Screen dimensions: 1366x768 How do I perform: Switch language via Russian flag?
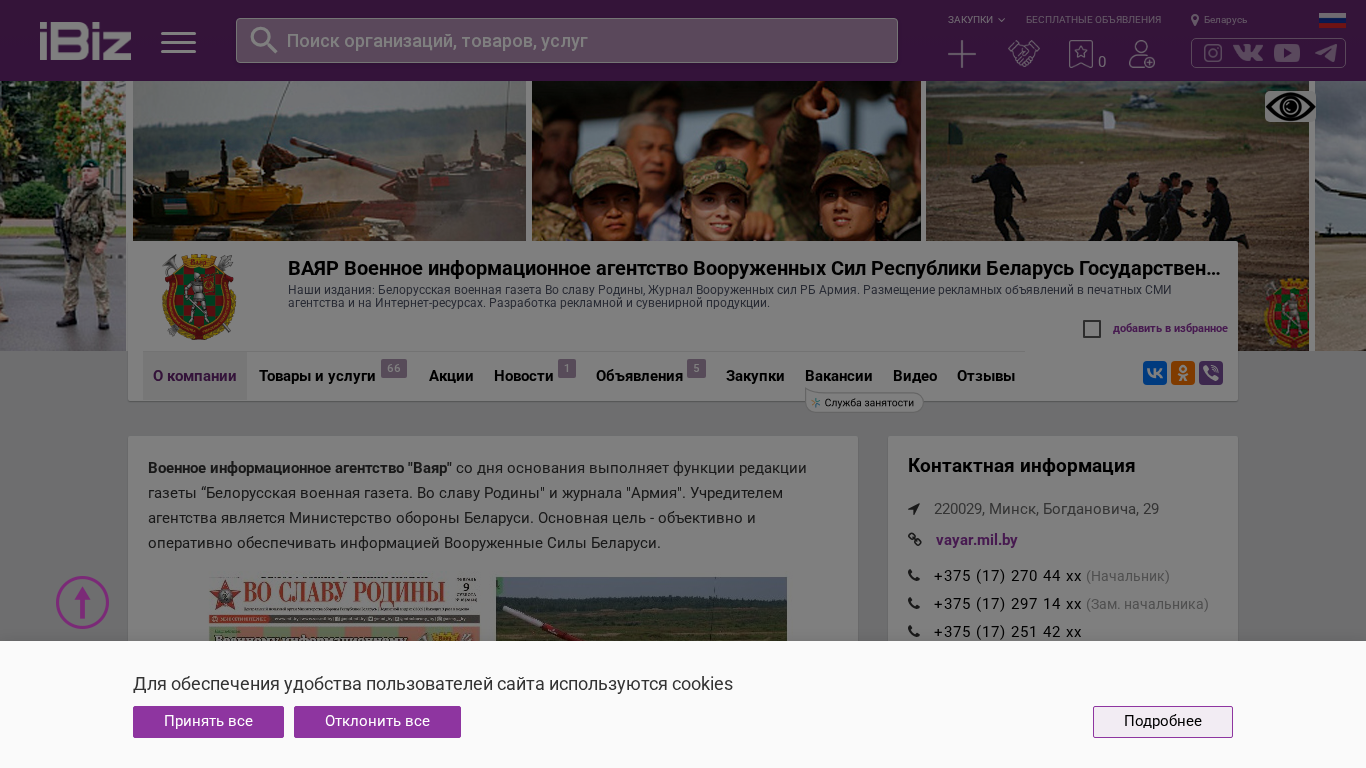click(x=1332, y=20)
